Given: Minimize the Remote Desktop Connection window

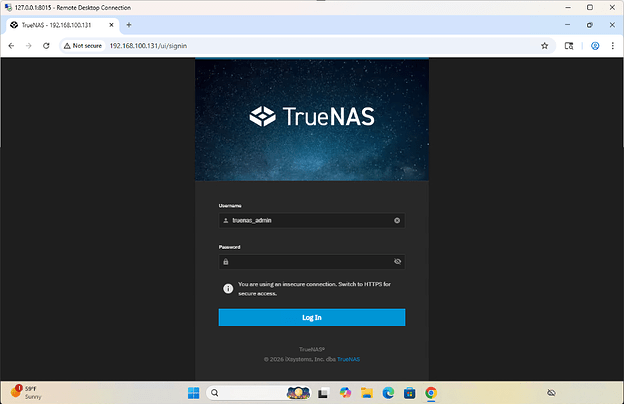Looking at the screenshot, I should click(568, 8).
